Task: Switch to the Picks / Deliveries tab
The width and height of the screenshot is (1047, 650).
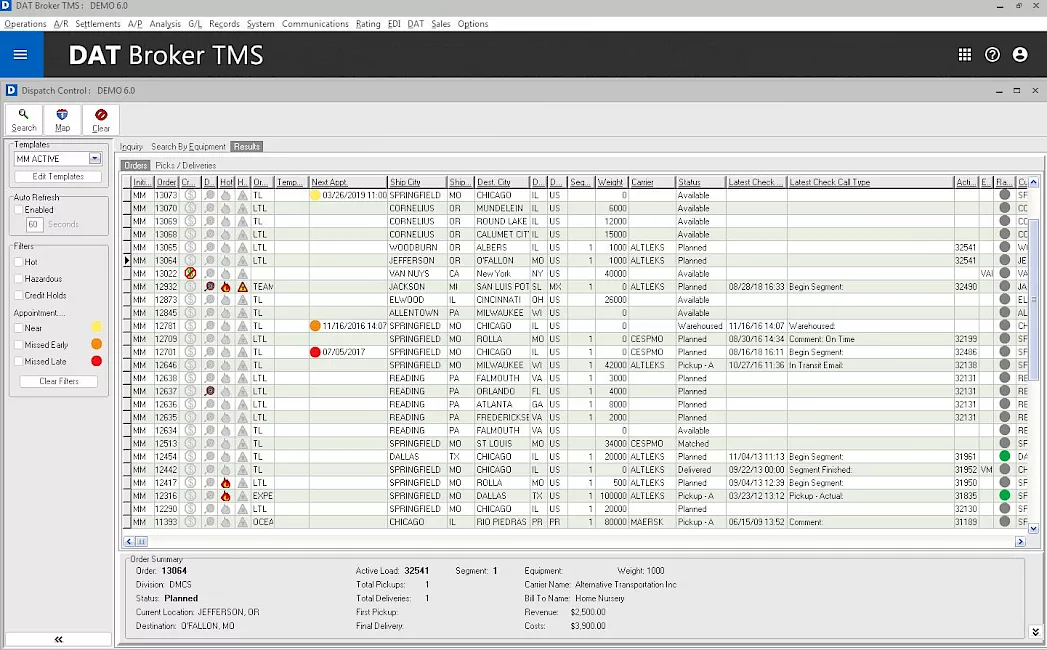Action: click(186, 166)
